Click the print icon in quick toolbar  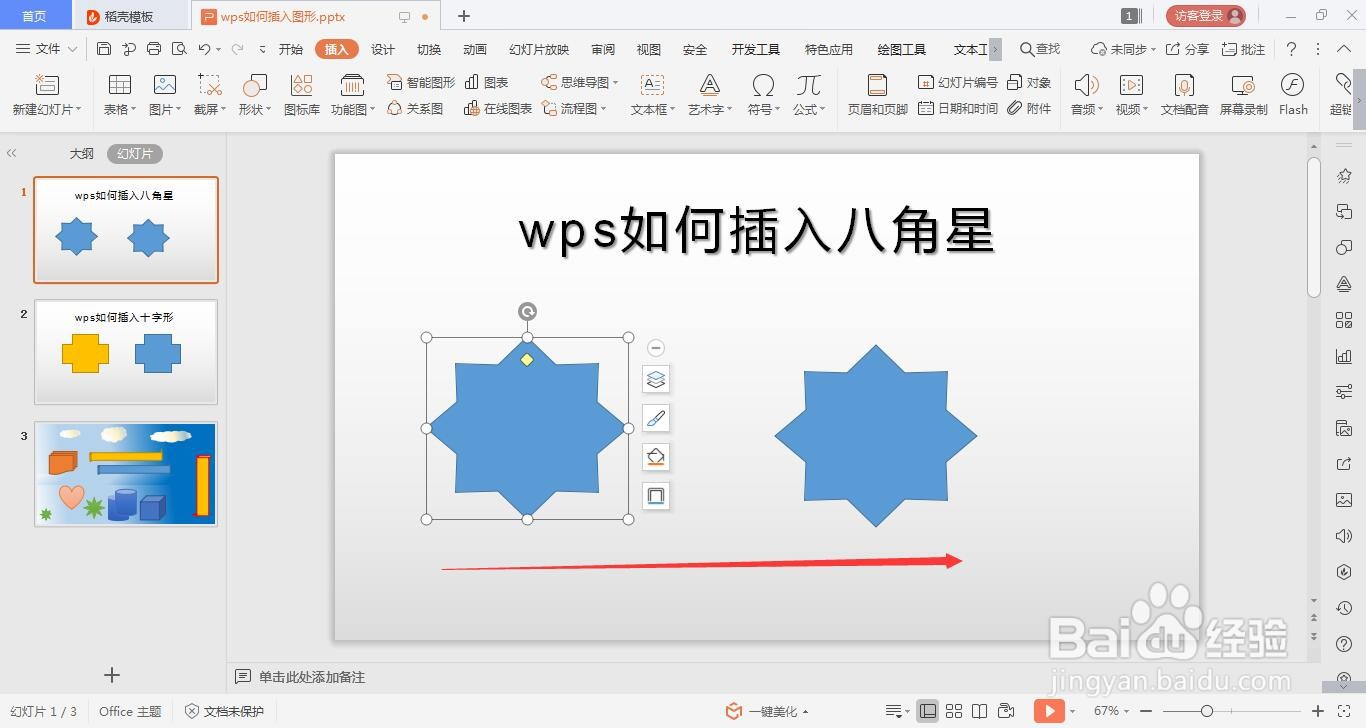[x=154, y=49]
